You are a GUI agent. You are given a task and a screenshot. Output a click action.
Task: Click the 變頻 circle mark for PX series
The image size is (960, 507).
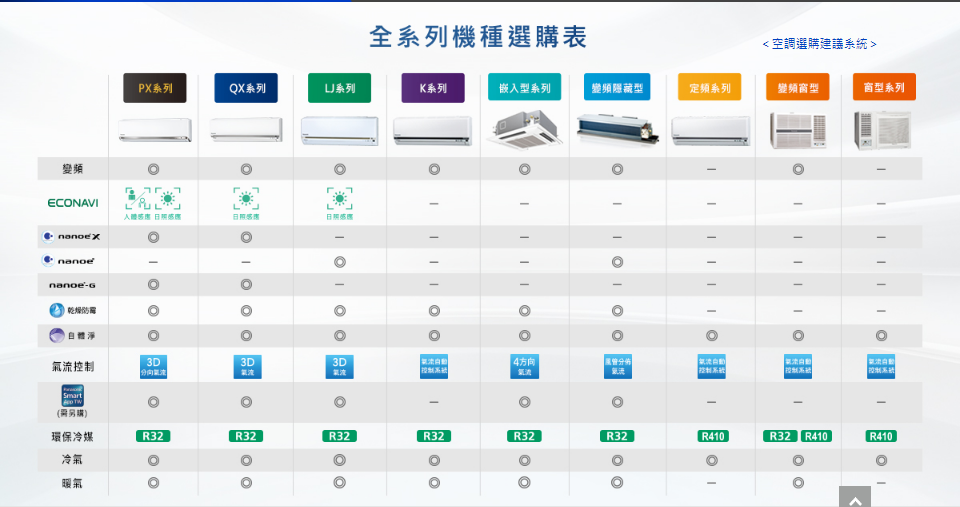(153, 169)
